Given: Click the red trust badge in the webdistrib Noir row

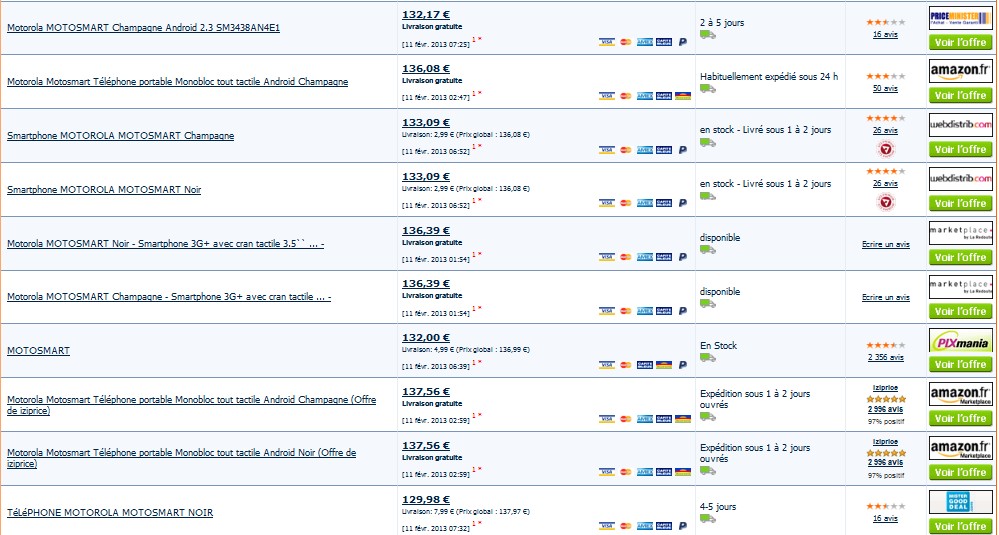Looking at the screenshot, I should 886,203.
